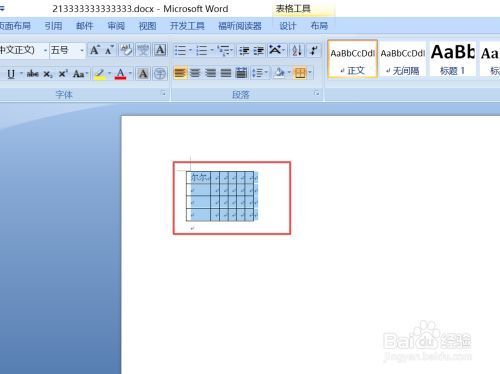Screen dimensions: 500x374
Task: Toggle align text left
Action: pyautogui.click(x=180, y=73)
